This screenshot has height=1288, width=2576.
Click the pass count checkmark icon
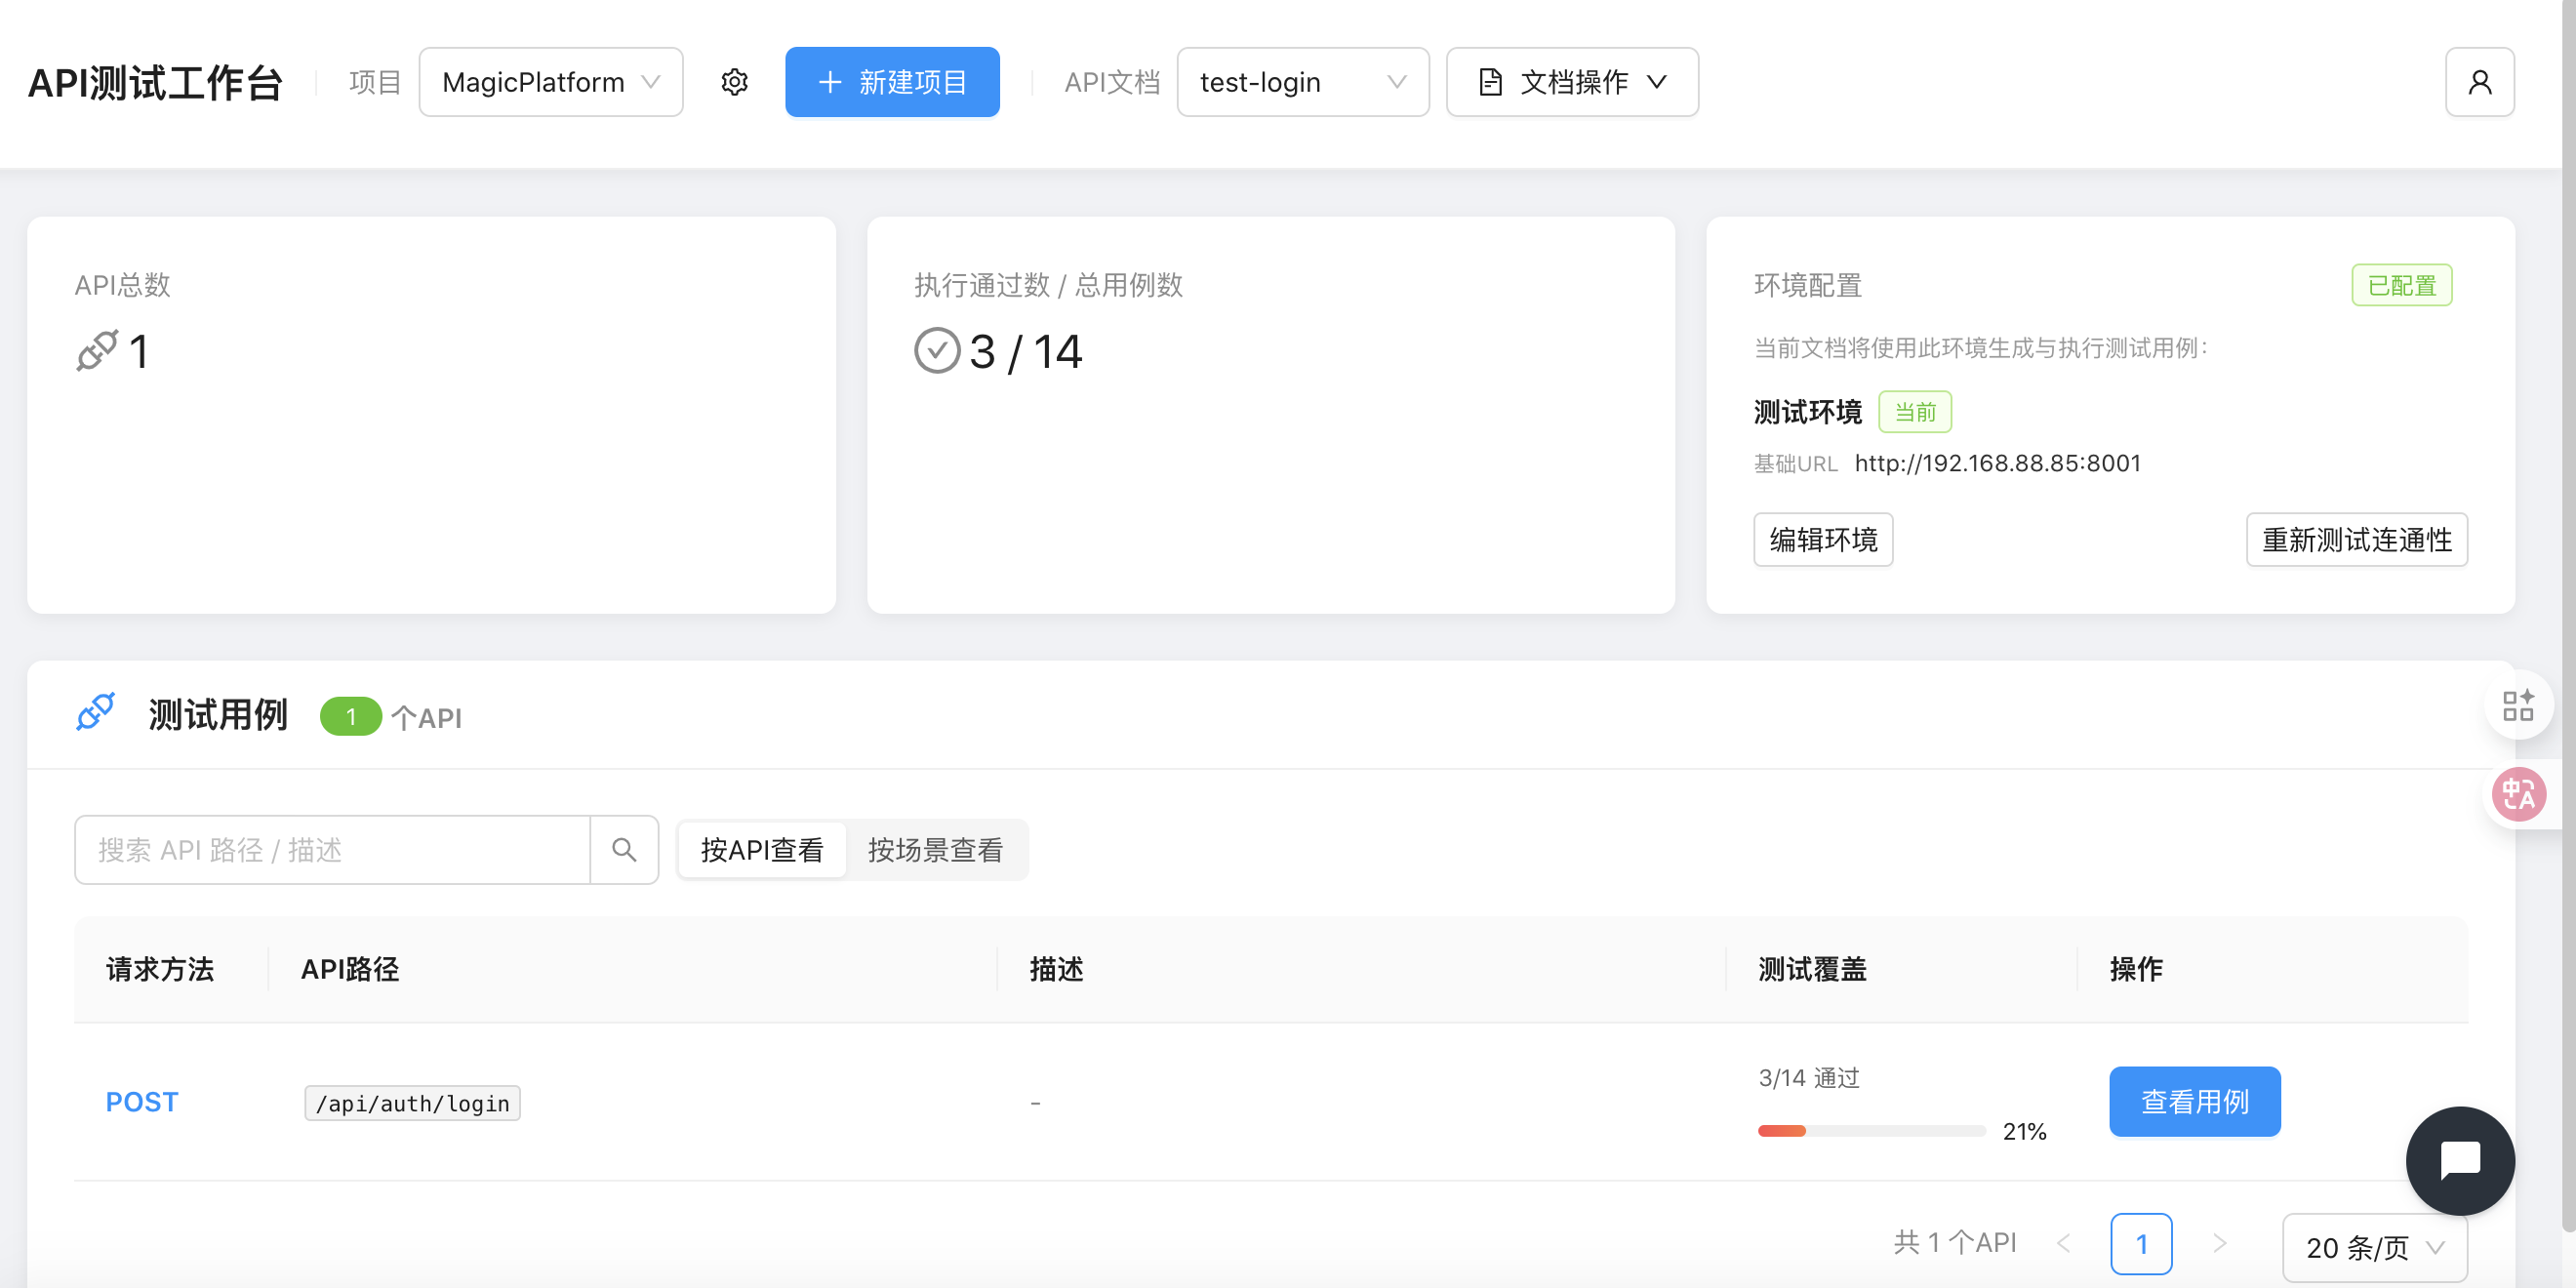pos(936,351)
